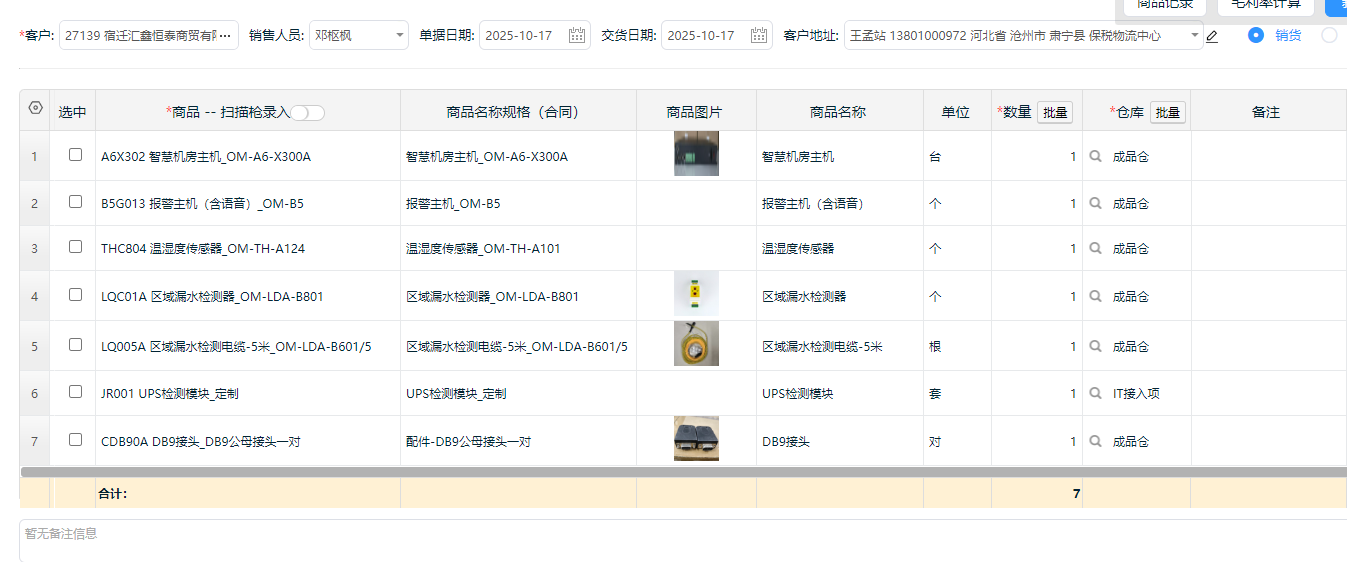Click the 批量 button next to 仓库
This screenshot has height=562, width=1347.
[1168, 113]
